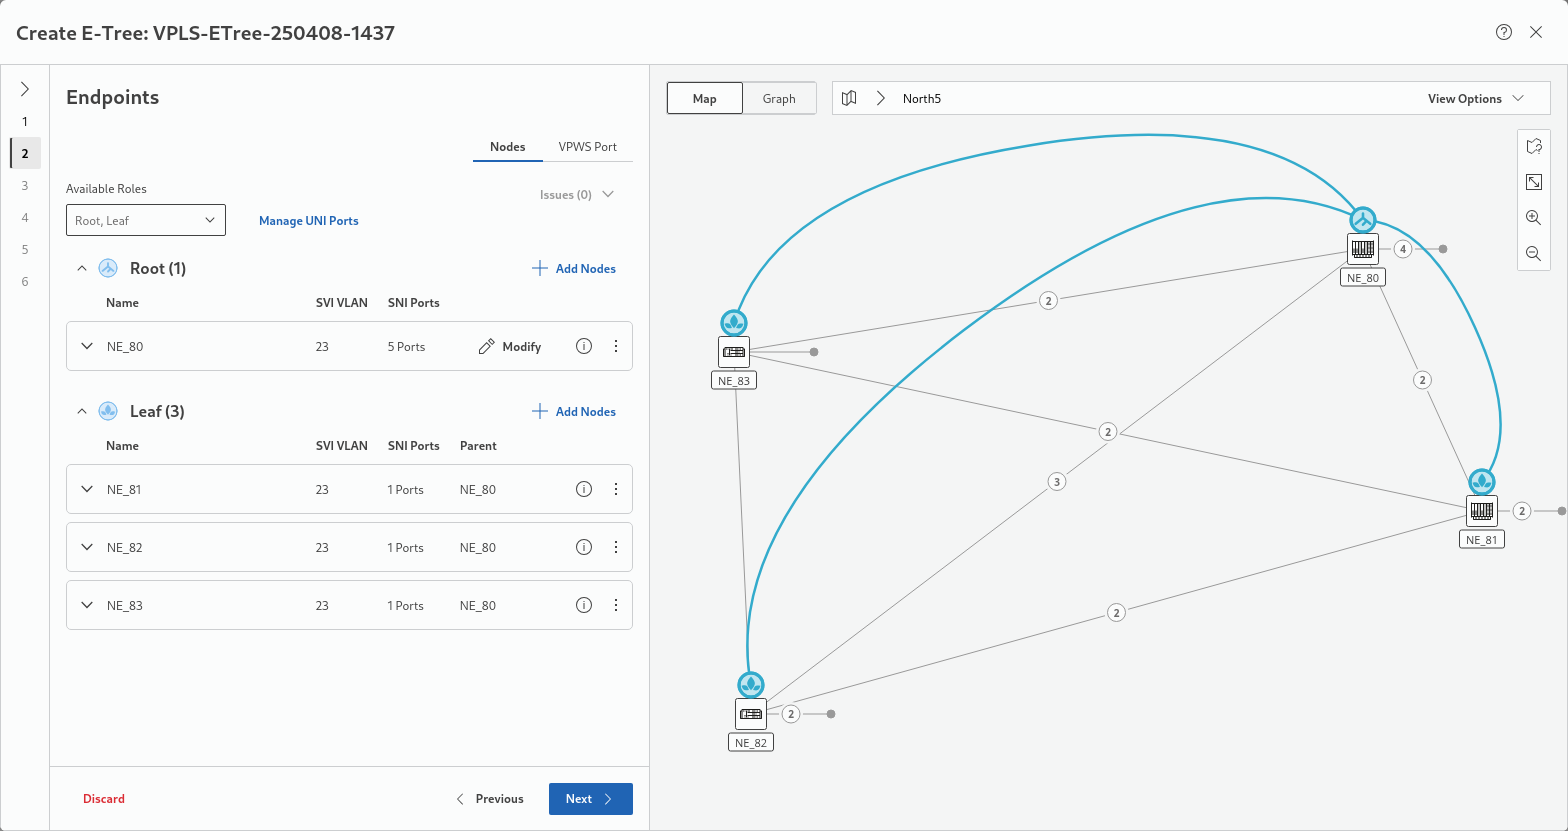Switch to the VPWS Port tab
The height and width of the screenshot is (831, 1568).
588,146
